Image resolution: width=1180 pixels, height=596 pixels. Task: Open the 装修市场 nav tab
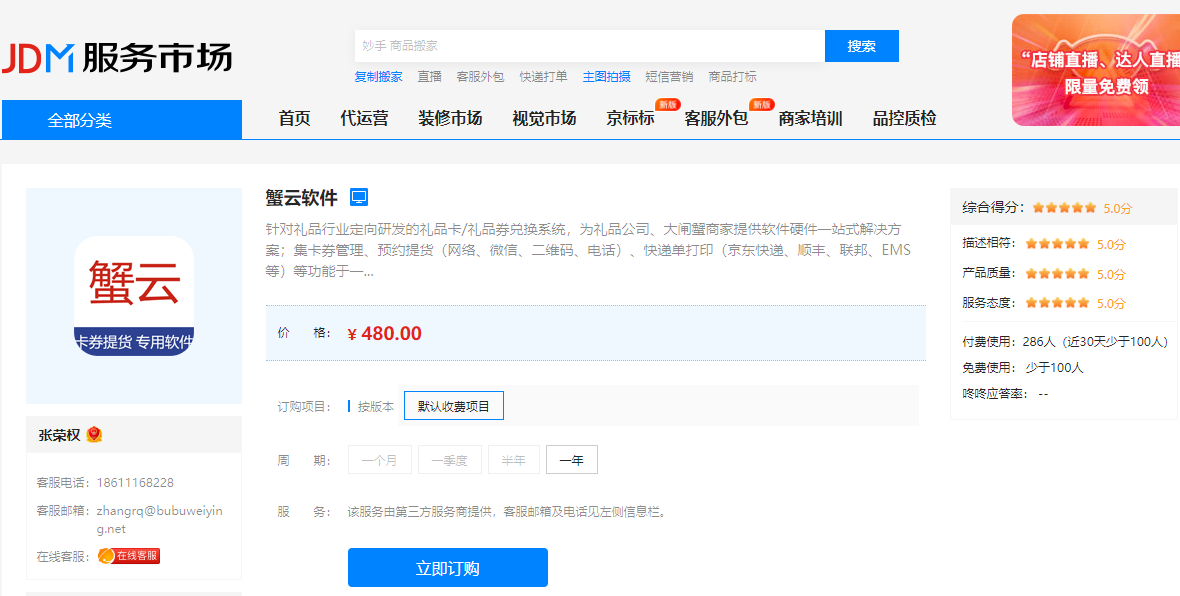click(x=450, y=118)
